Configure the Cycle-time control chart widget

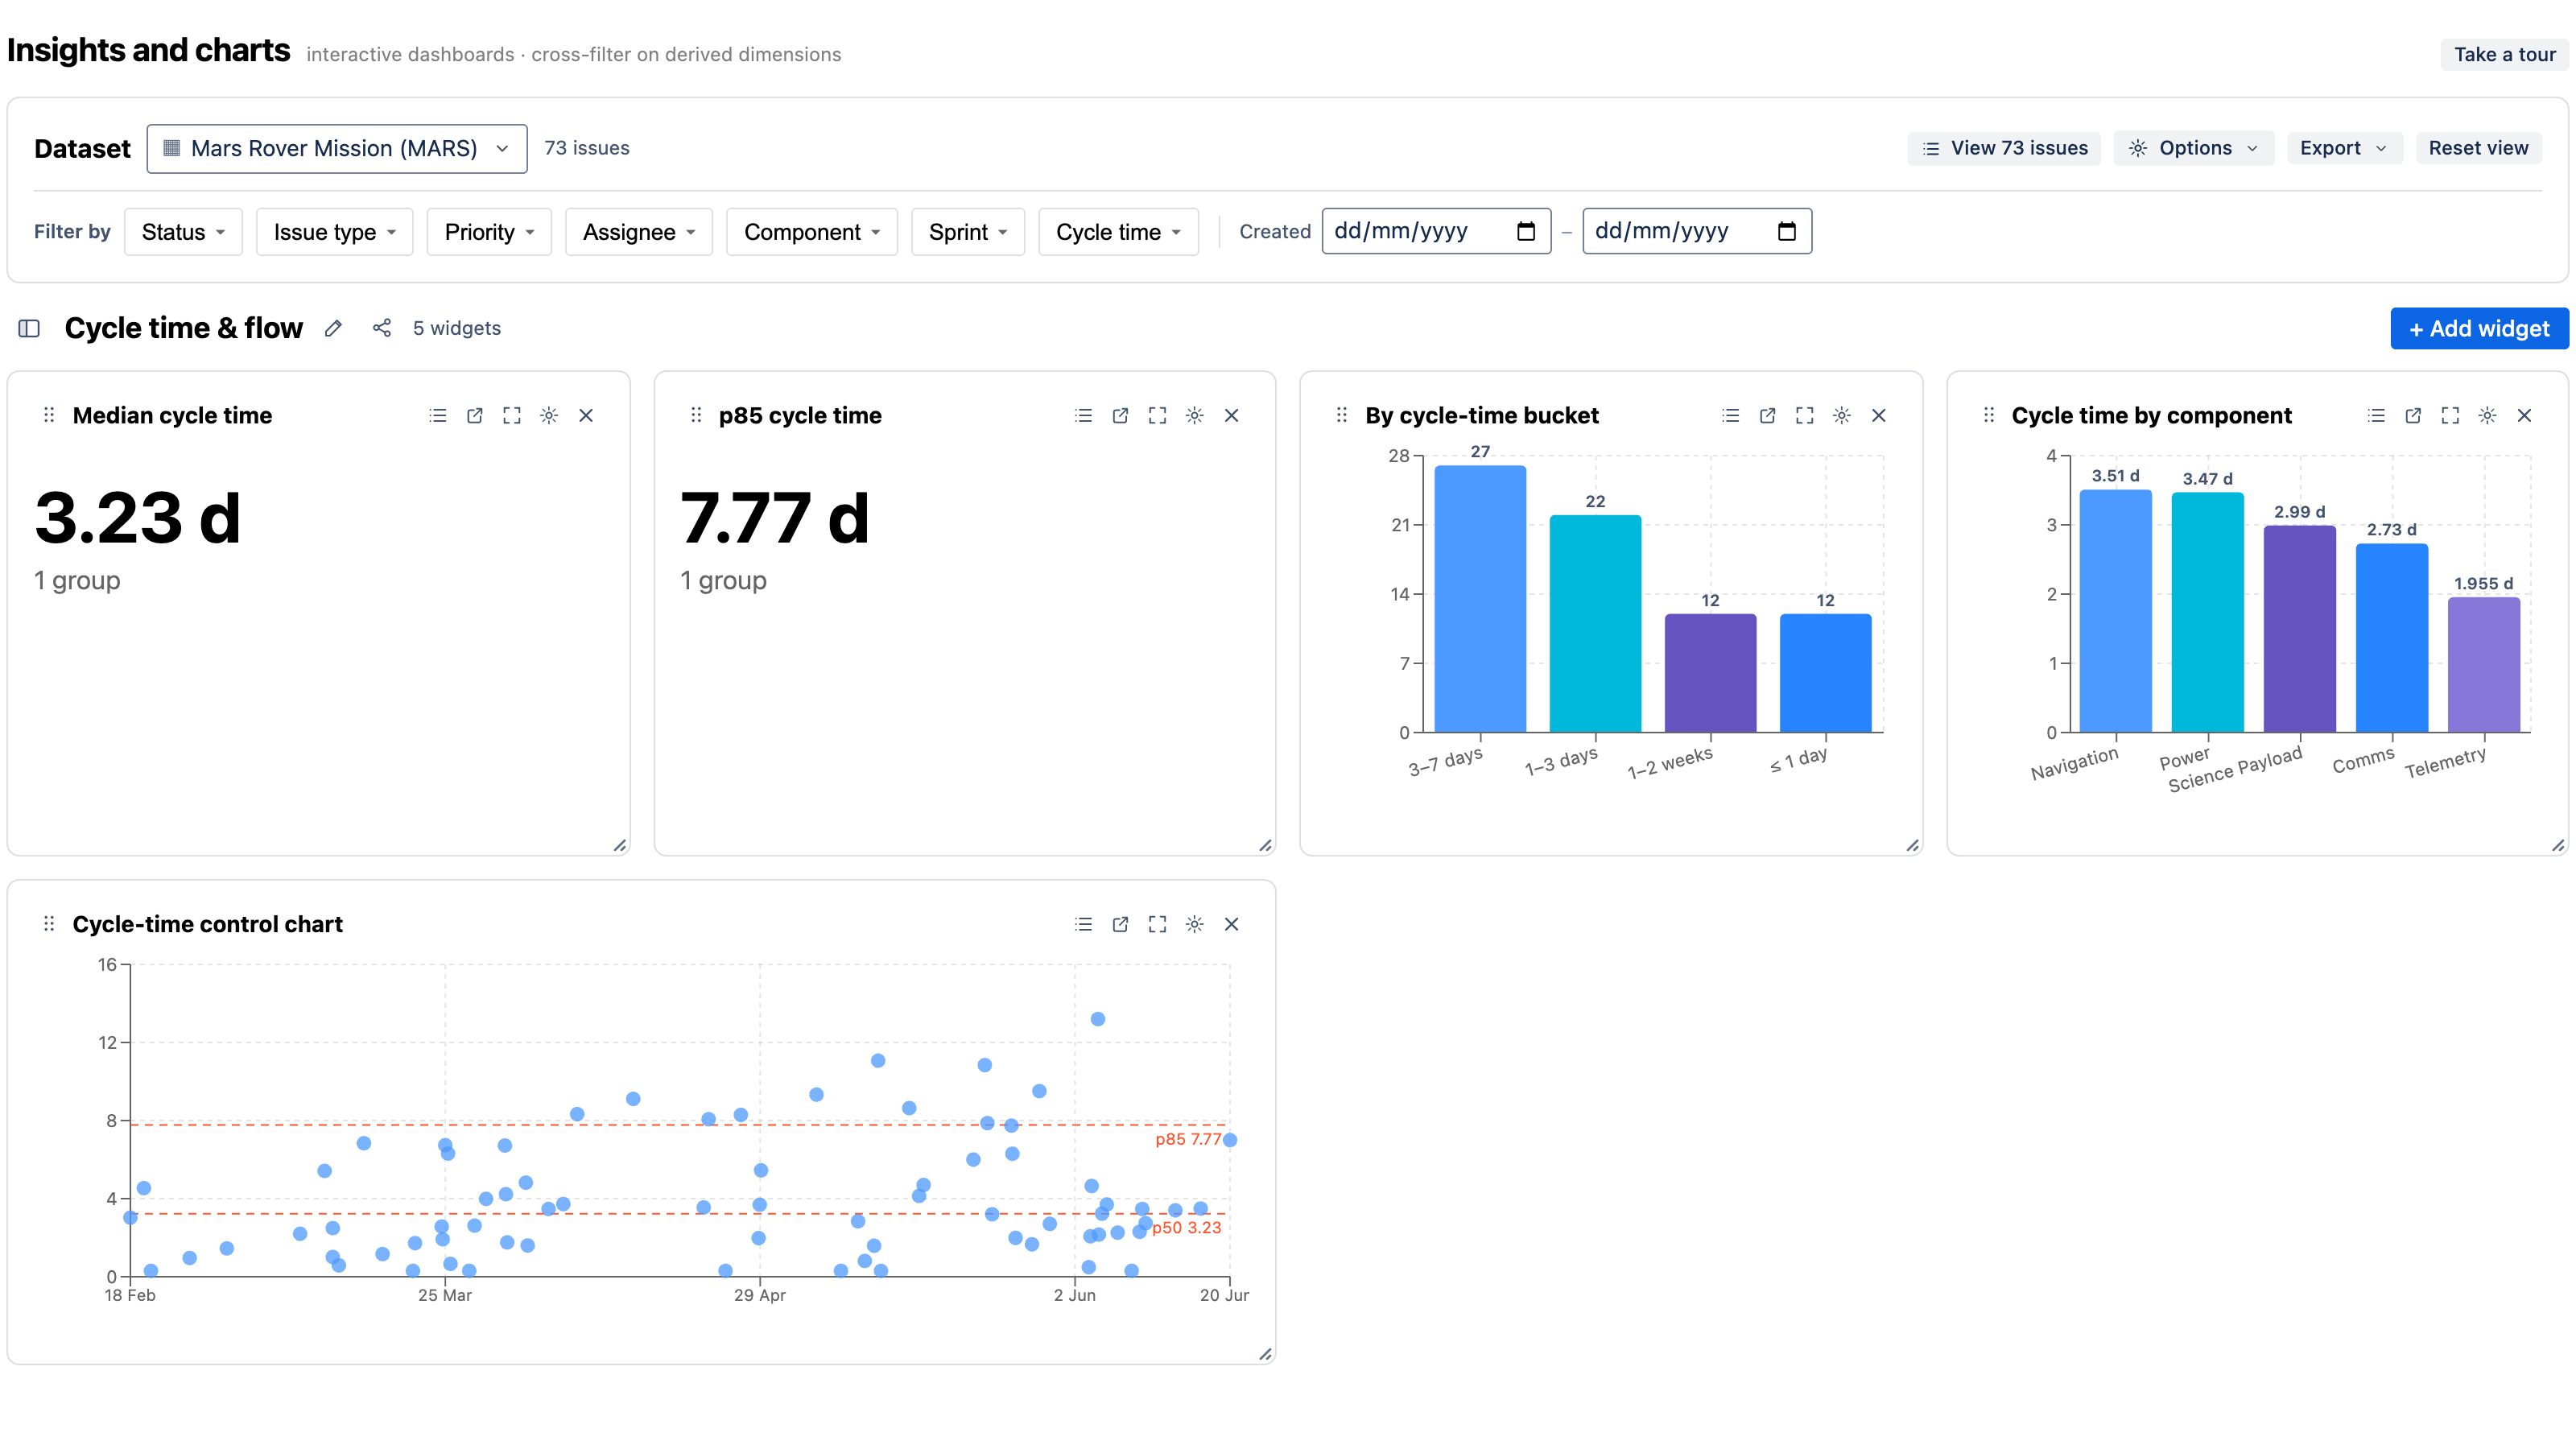tap(1194, 924)
